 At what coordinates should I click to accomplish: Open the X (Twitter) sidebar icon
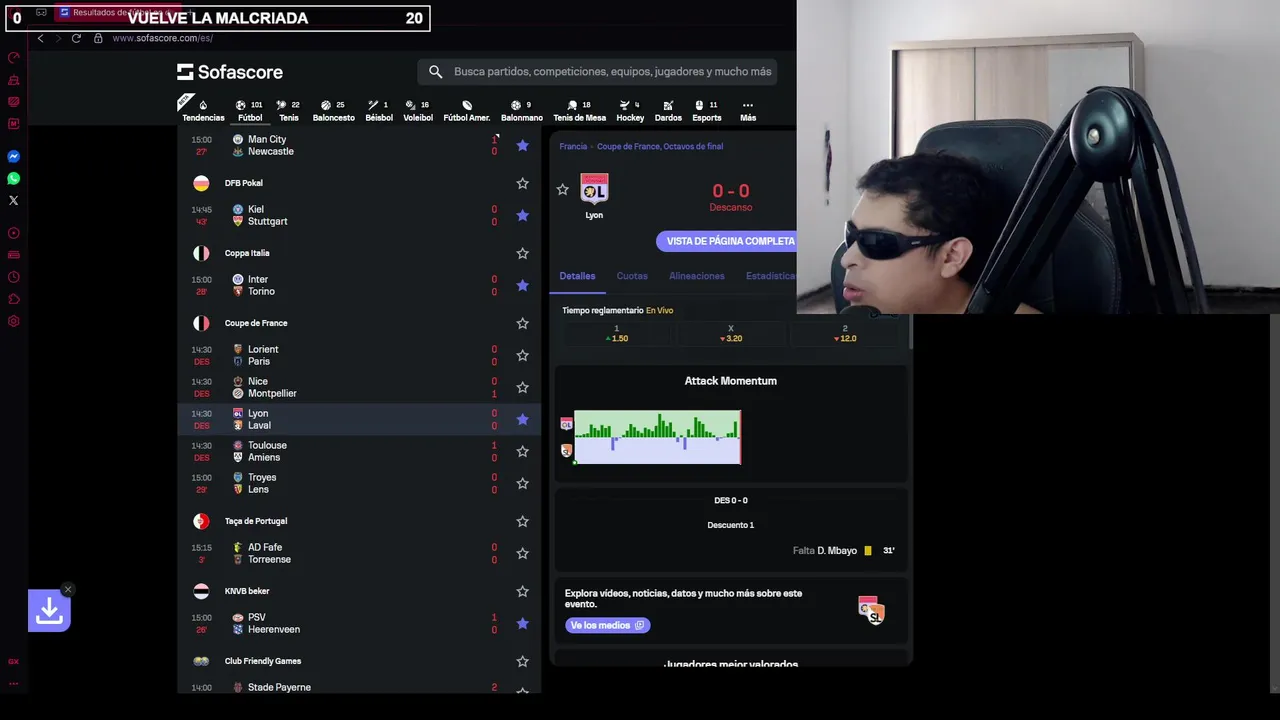14,201
